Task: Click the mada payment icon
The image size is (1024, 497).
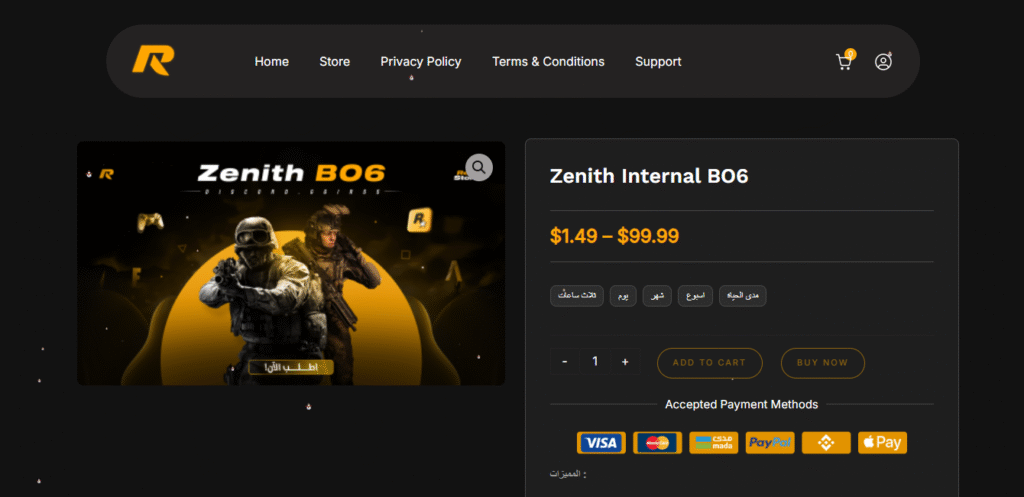Action: point(713,443)
